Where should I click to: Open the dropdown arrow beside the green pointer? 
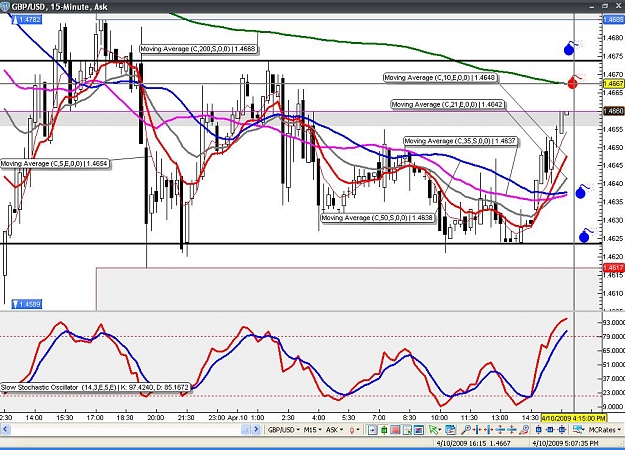(x=439, y=430)
